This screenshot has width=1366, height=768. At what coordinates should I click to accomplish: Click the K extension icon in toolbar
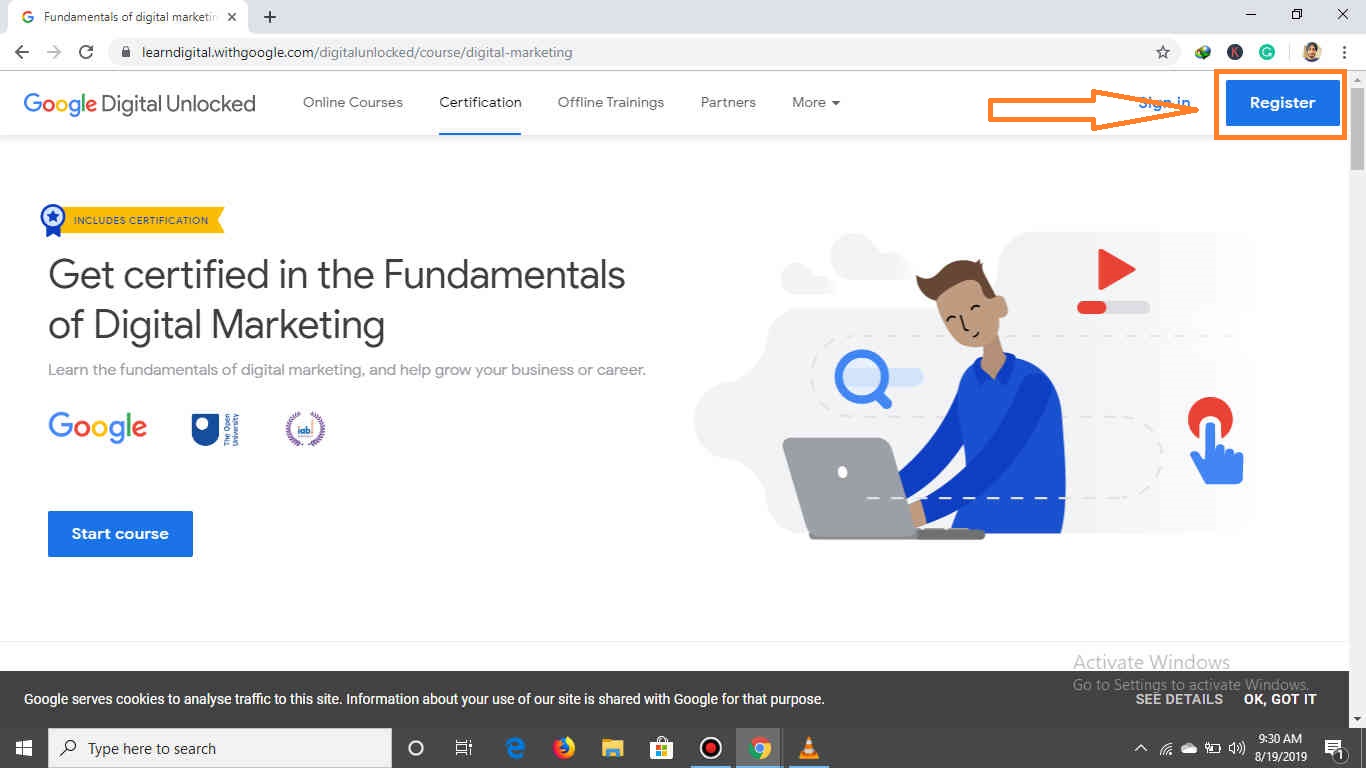click(1235, 52)
